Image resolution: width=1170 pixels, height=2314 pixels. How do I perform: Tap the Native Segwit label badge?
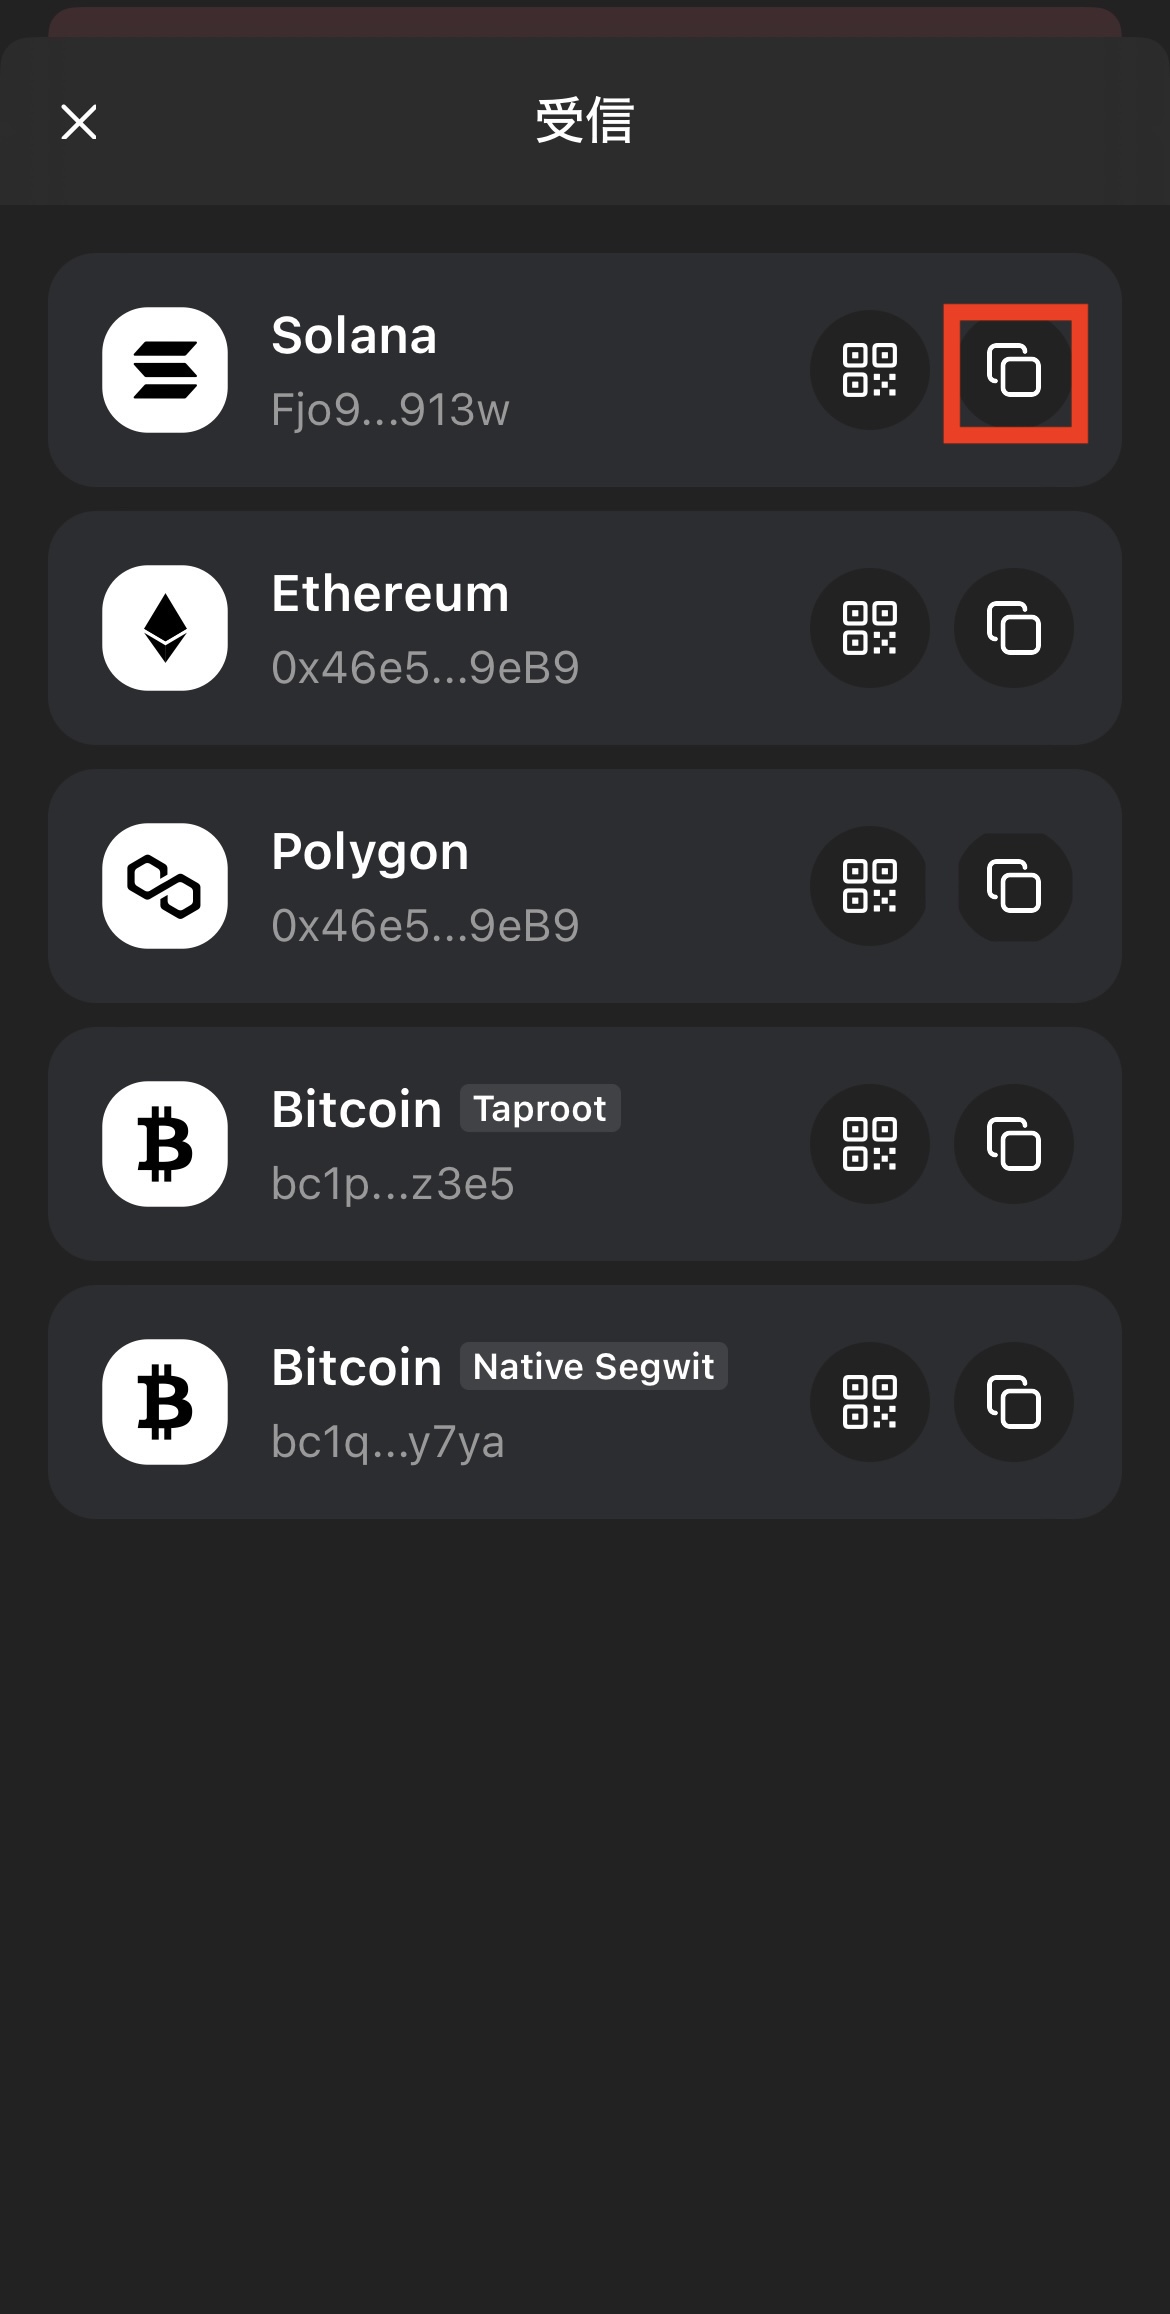pyautogui.click(x=593, y=1366)
